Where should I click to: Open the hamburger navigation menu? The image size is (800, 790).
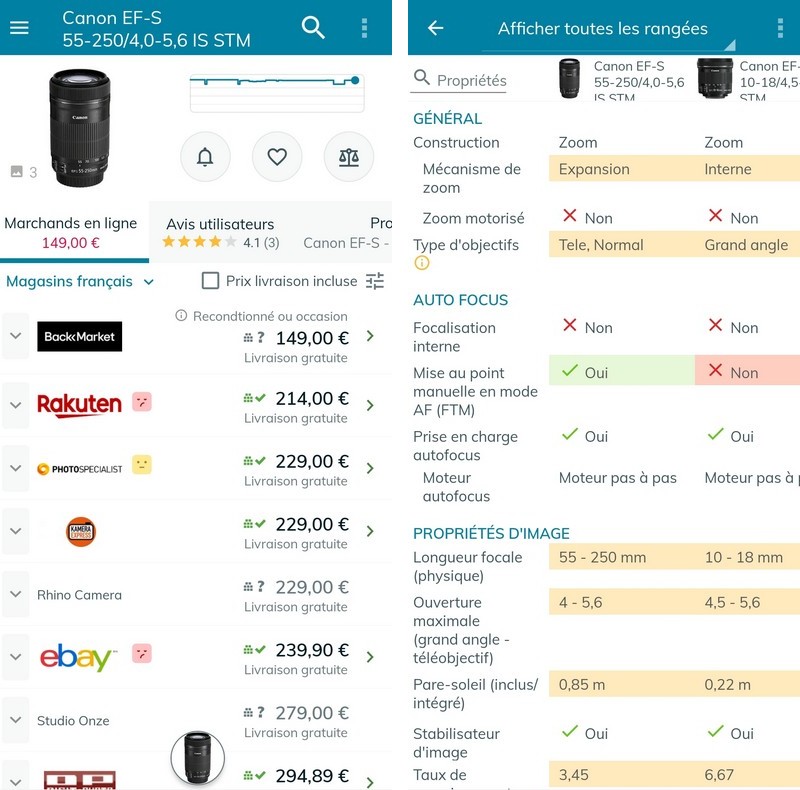(x=19, y=28)
